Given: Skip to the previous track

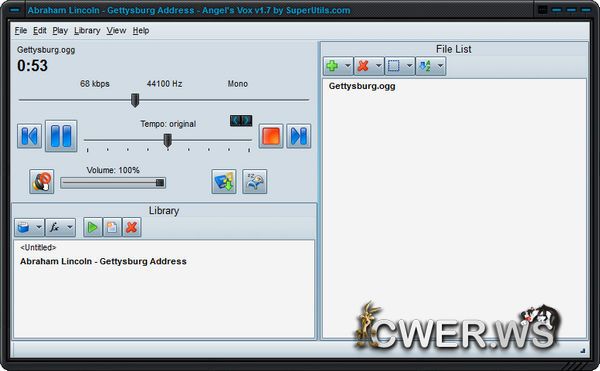Looking at the screenshot, I should (x=29, y=136).
